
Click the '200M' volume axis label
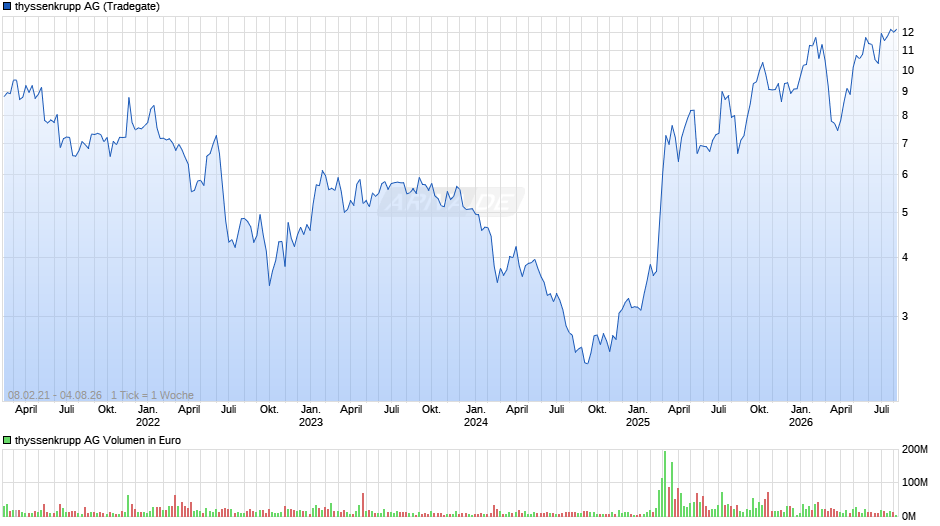click(x=915, y=449)
